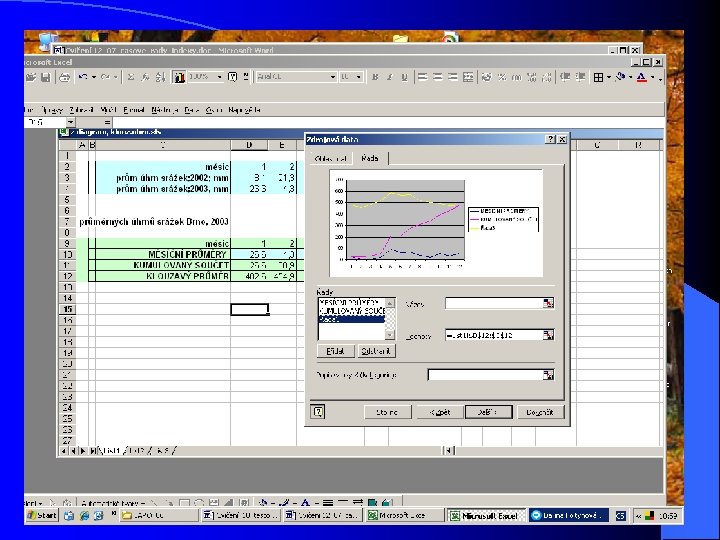This screenshot has height=540, width=720.
Task: Click the Undo arrow icon
Action: [x=83, y=77]
